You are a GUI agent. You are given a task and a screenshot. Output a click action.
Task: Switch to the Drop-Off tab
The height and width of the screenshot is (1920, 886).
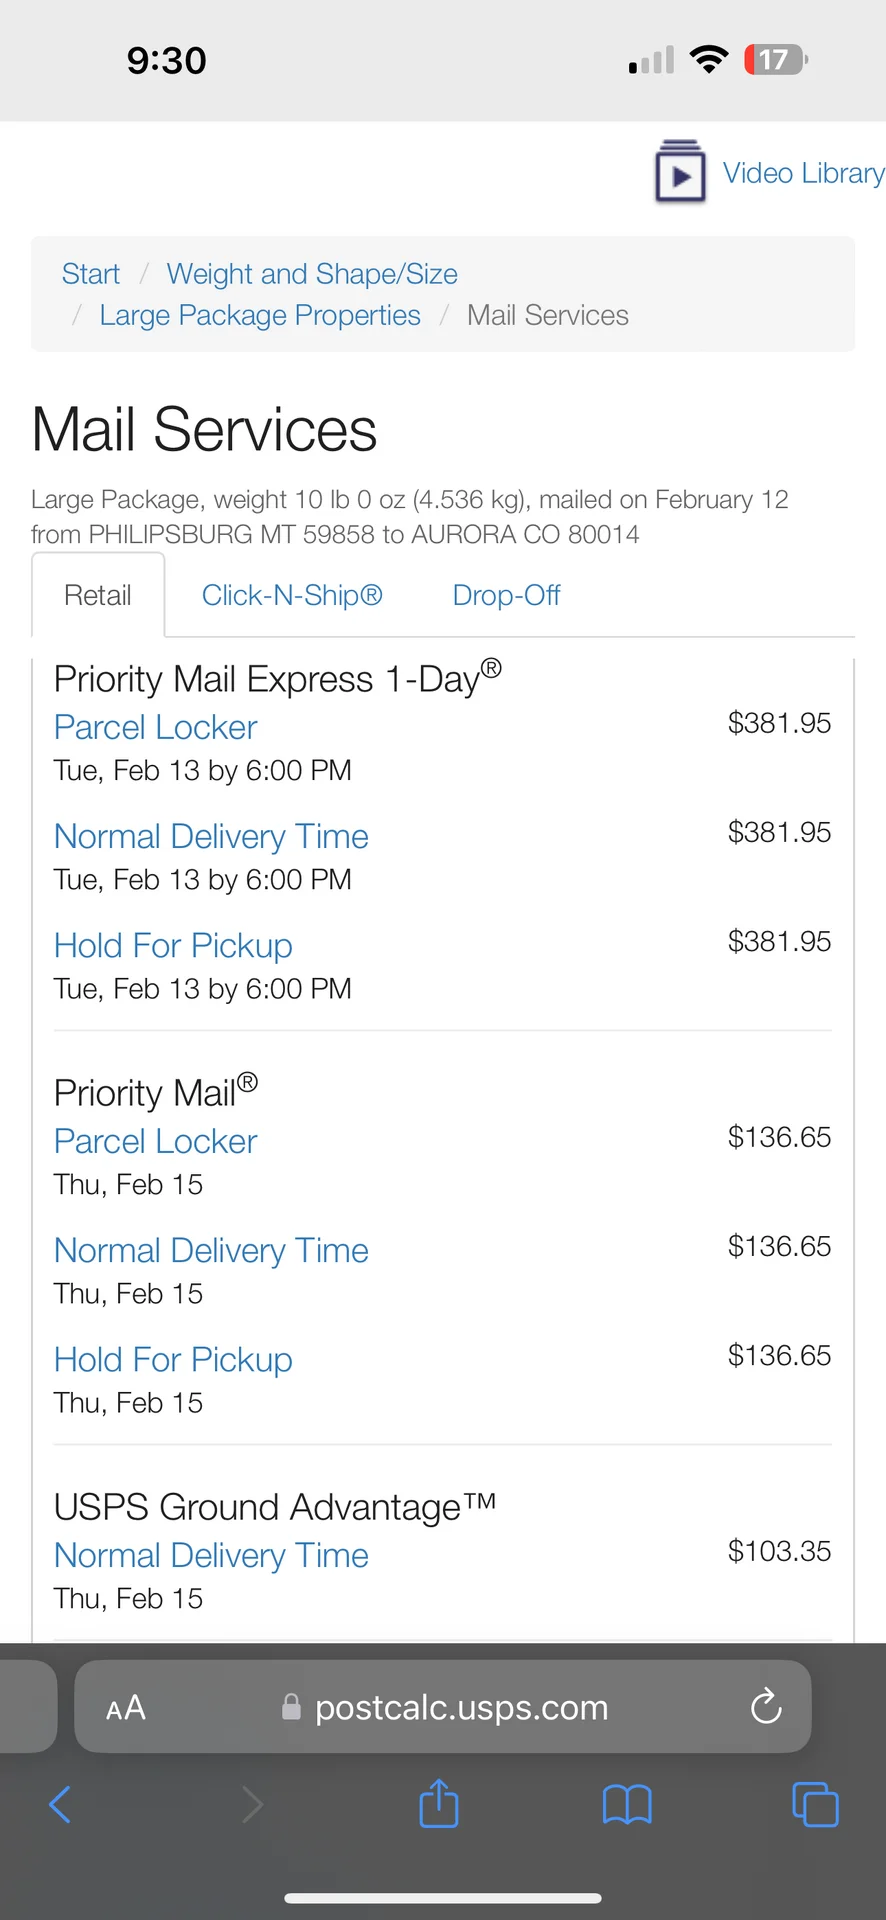(x=506, y=596)
